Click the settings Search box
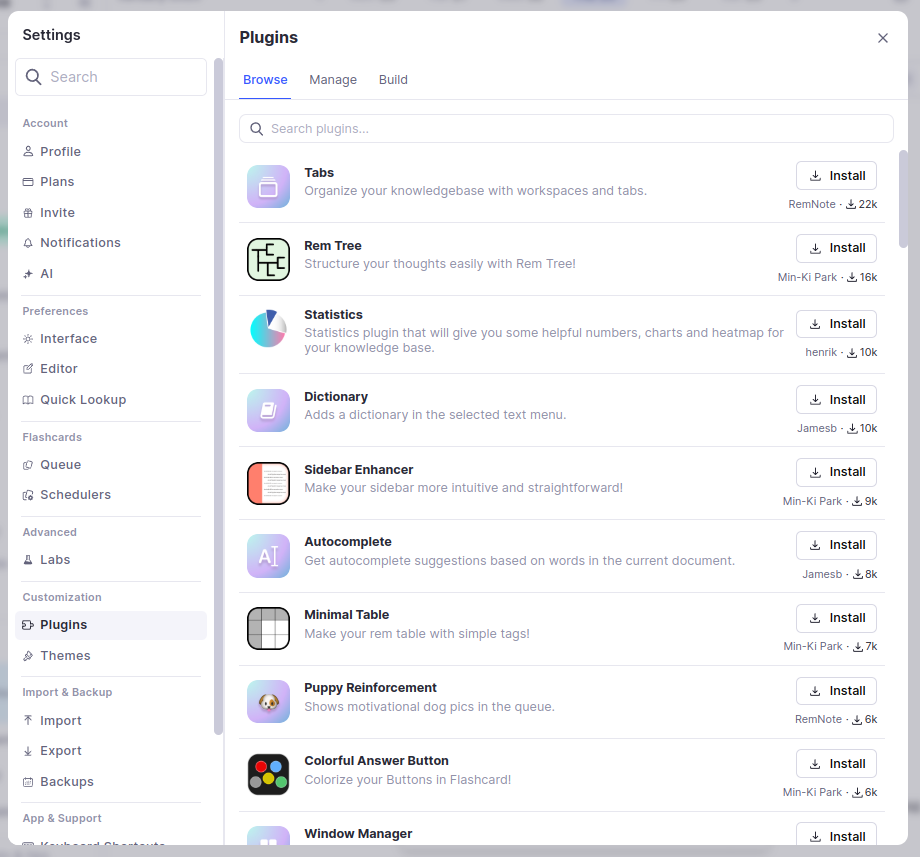This screenshot has width=920, height=857. point(111,77)
